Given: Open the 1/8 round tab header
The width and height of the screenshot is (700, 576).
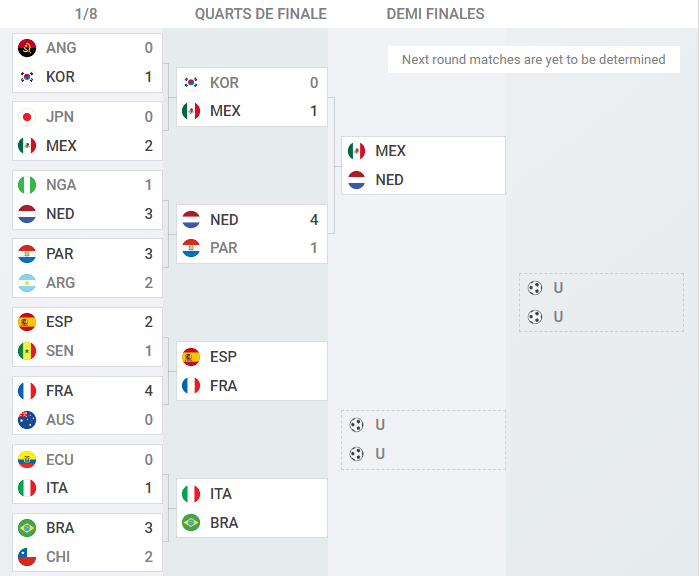Looking at the screenshot, I should 86,14.
